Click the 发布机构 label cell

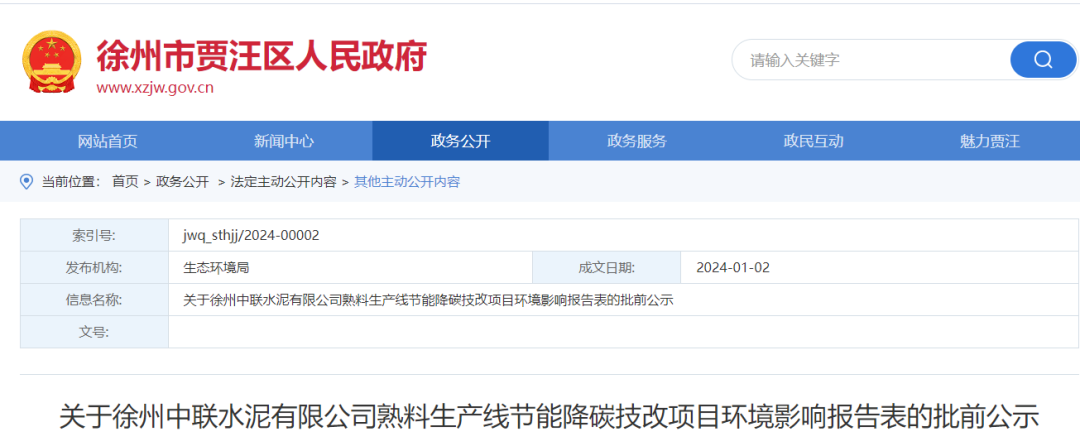(x=94, y=268)
